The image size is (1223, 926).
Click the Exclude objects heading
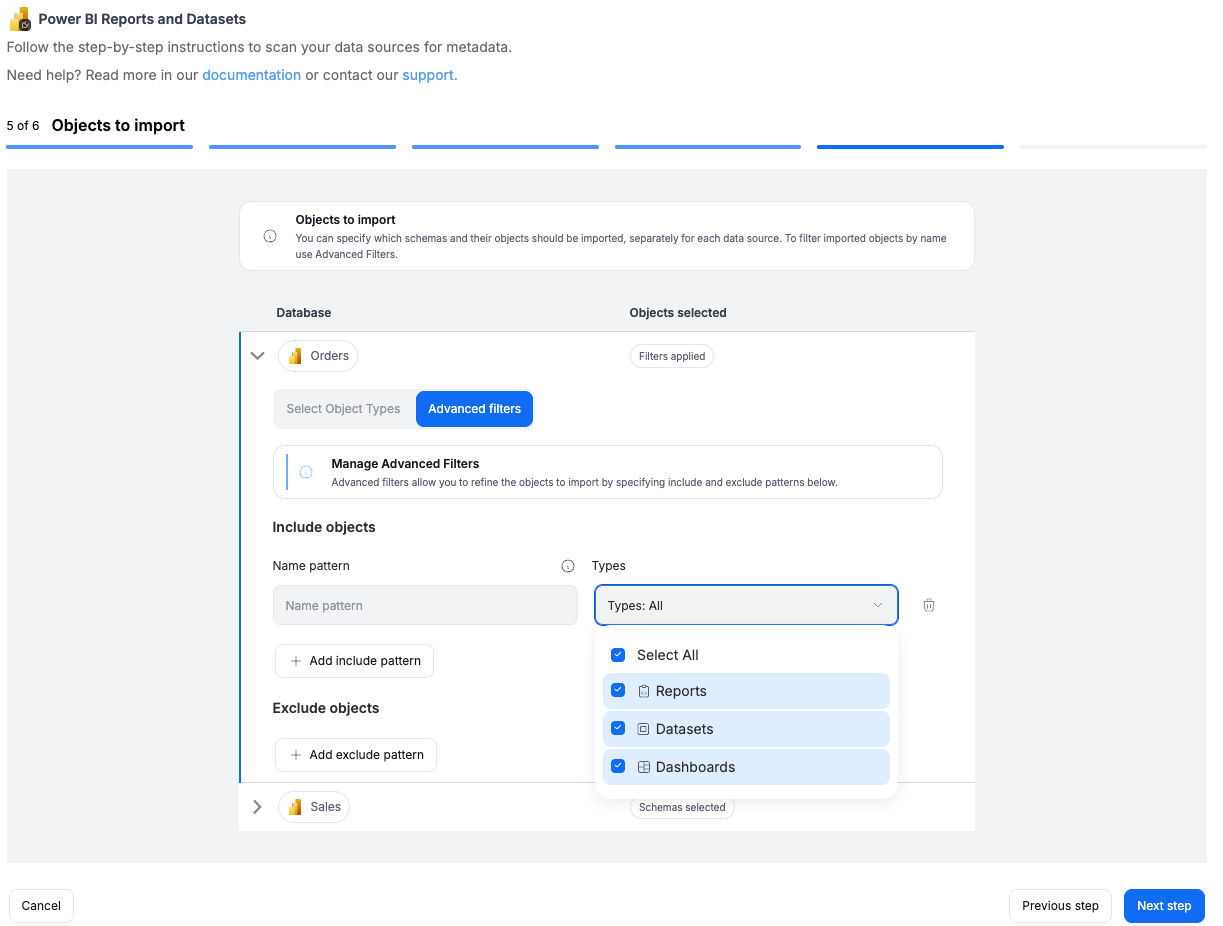(326, 708)
